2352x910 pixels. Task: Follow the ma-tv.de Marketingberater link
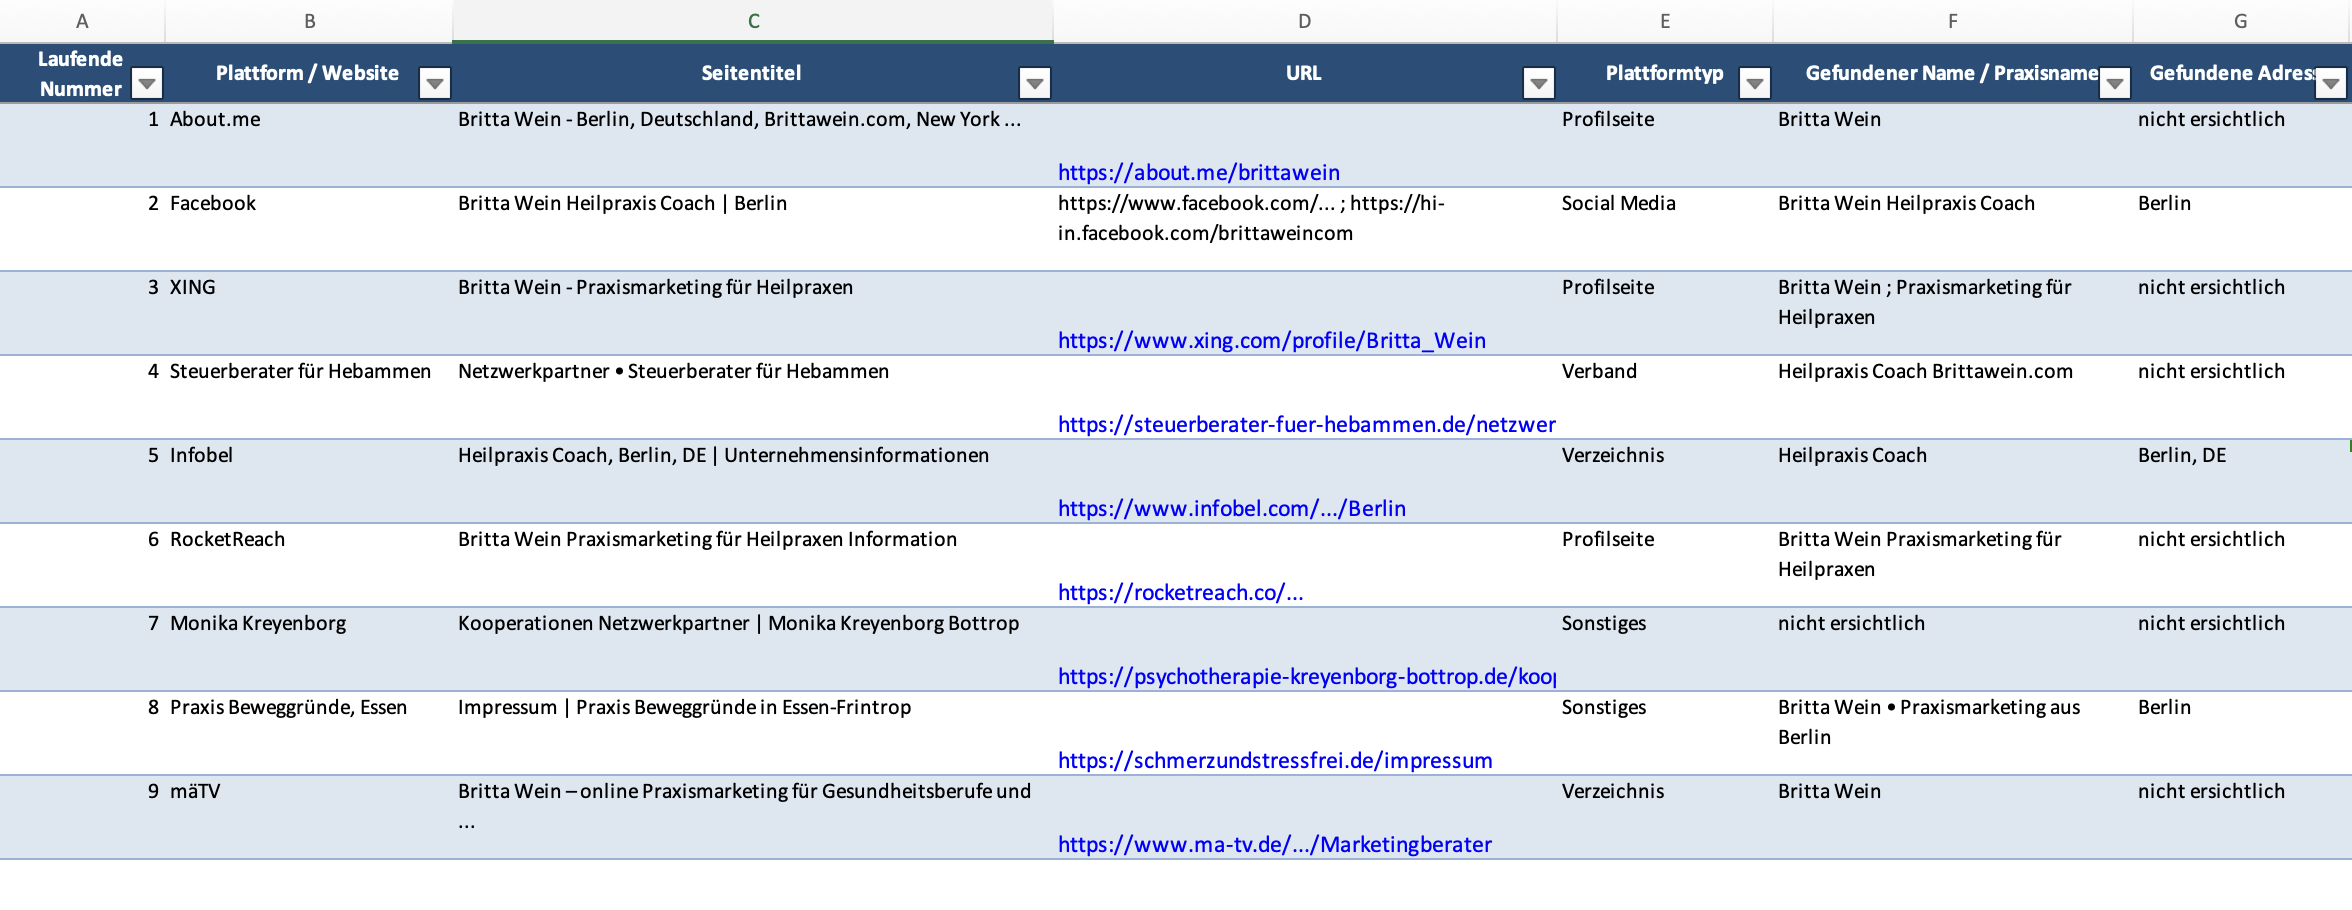[1274, 844]
